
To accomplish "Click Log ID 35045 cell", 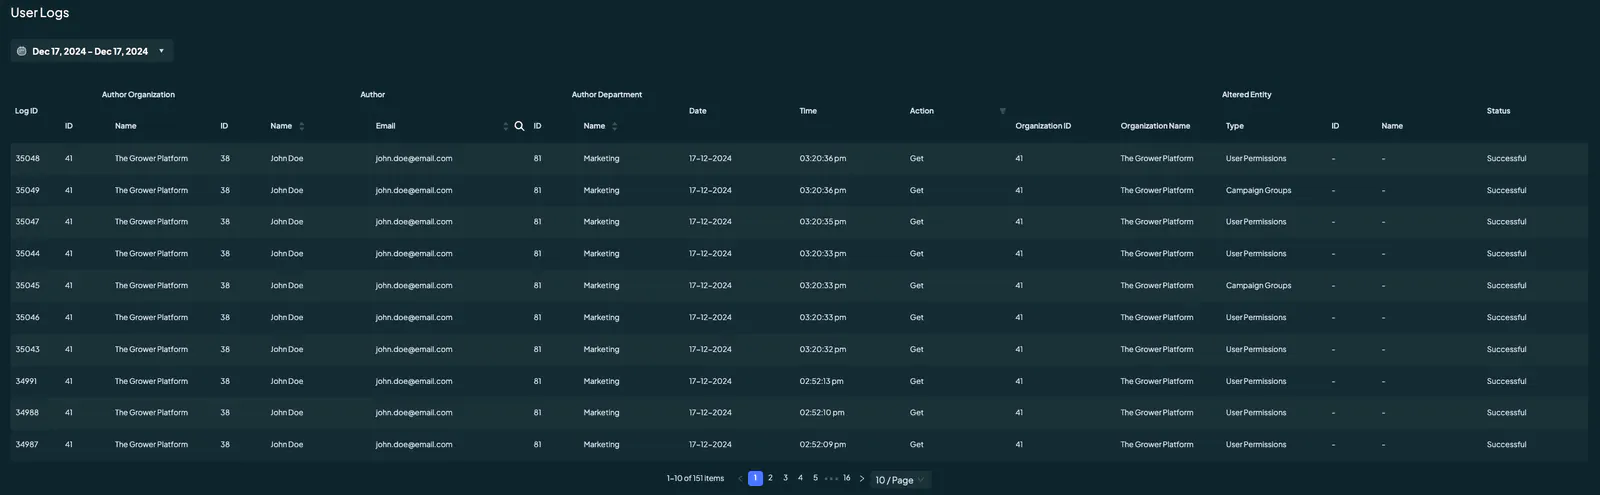I will (x=28, y=286).
